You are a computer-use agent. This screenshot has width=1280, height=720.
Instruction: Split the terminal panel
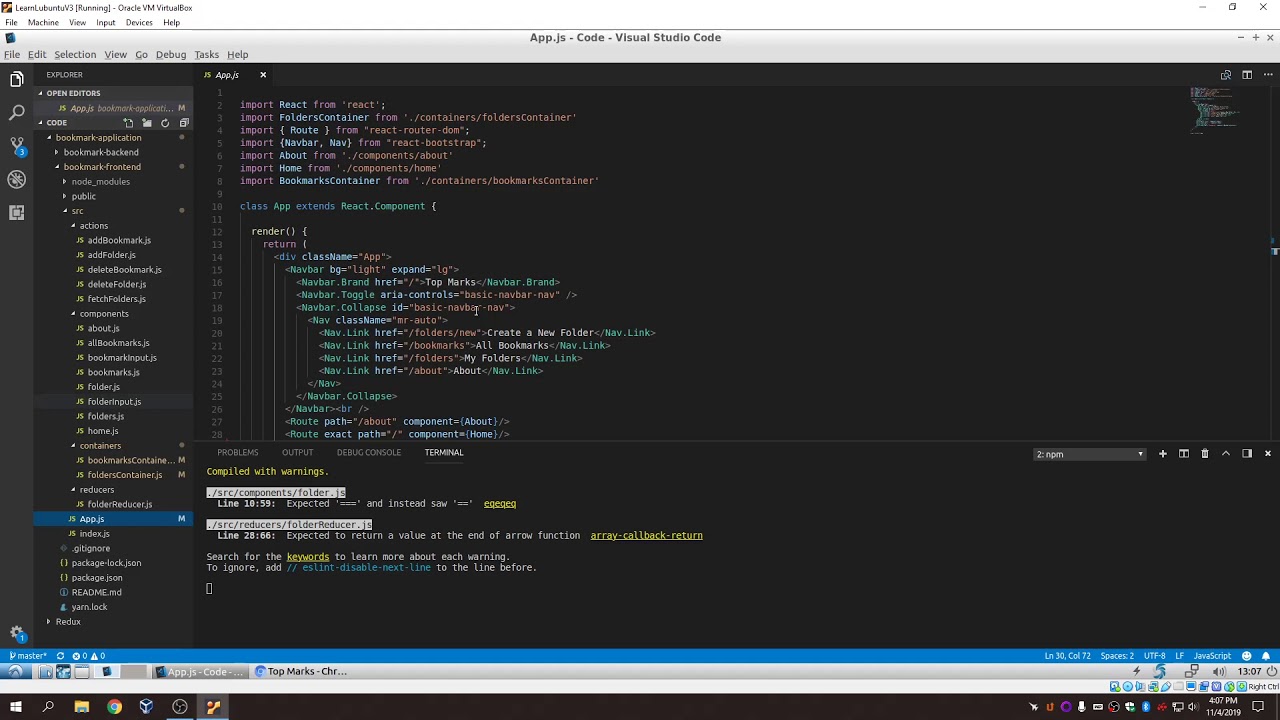click(1183, 454)
